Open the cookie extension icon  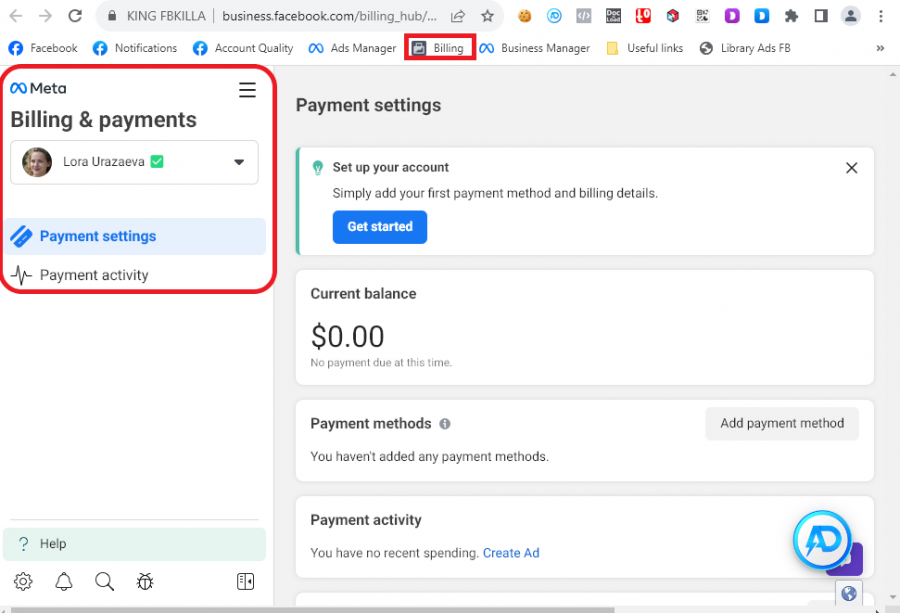point(524,15)
